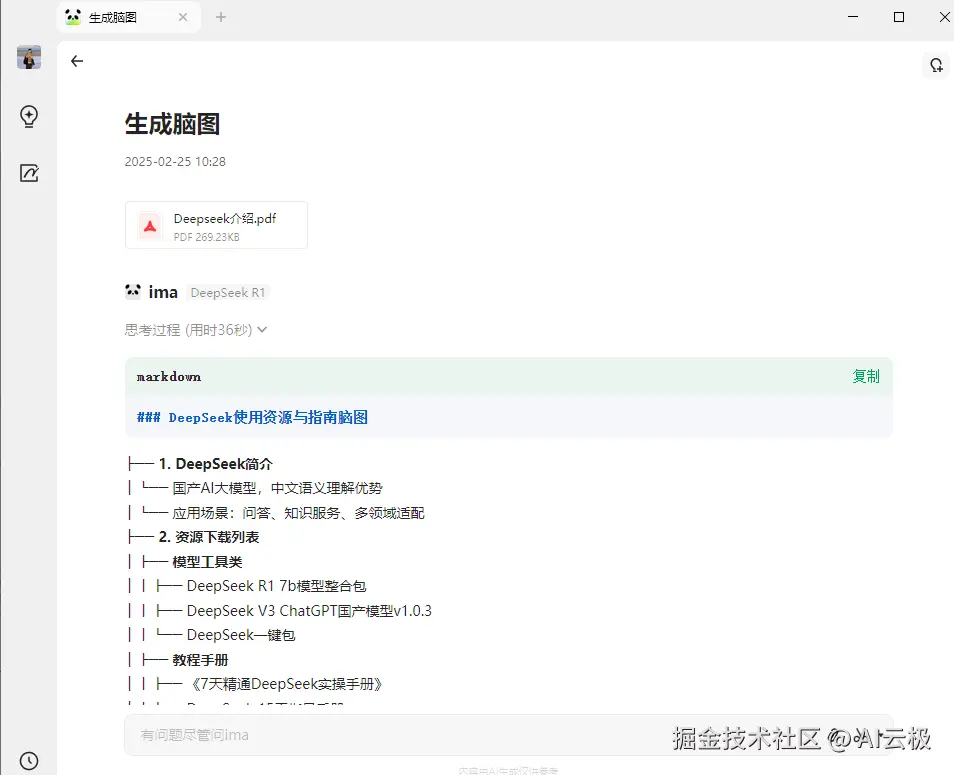Viewport: 954px width, 775px height.
Task: Click the new conversation icon top right
Action: (x=936, y=64)
